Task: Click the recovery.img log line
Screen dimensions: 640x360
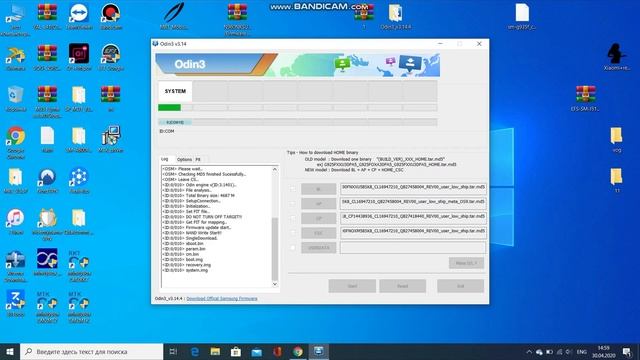Action: click(x=187, y=265)
